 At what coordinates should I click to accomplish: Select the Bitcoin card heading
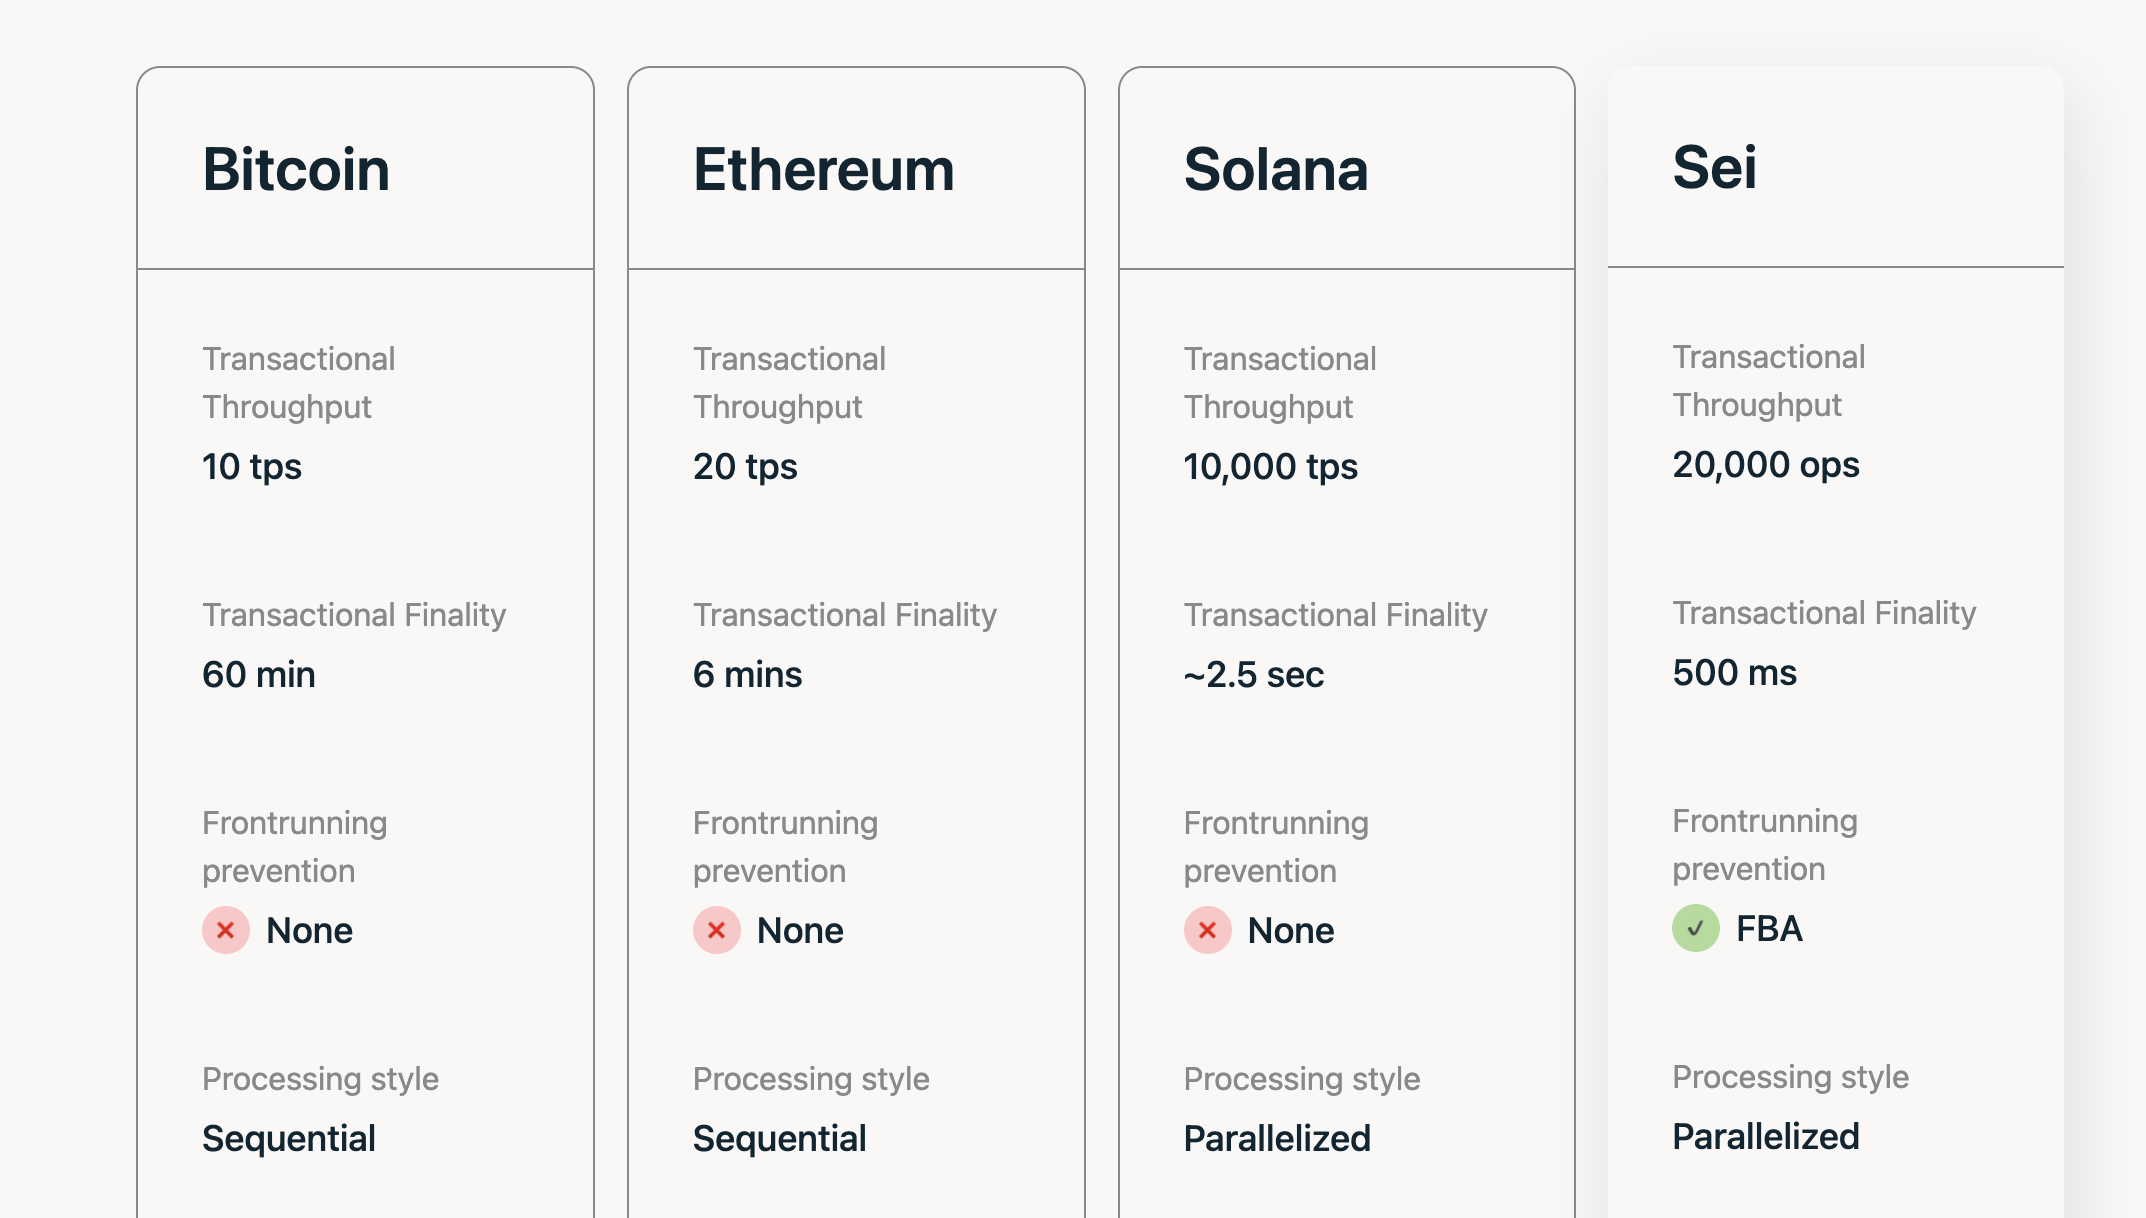tap(296, 169)
